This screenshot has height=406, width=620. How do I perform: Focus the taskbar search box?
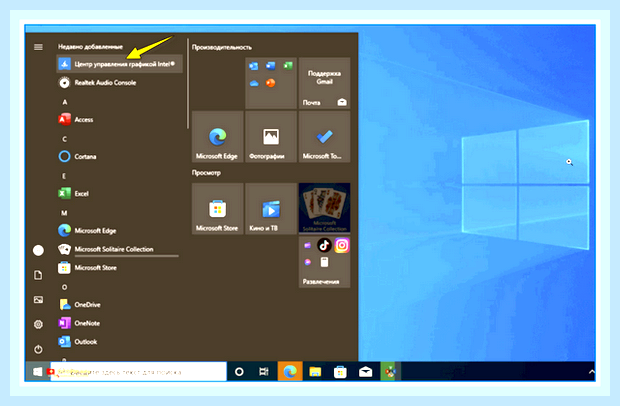tap(138, 372)
